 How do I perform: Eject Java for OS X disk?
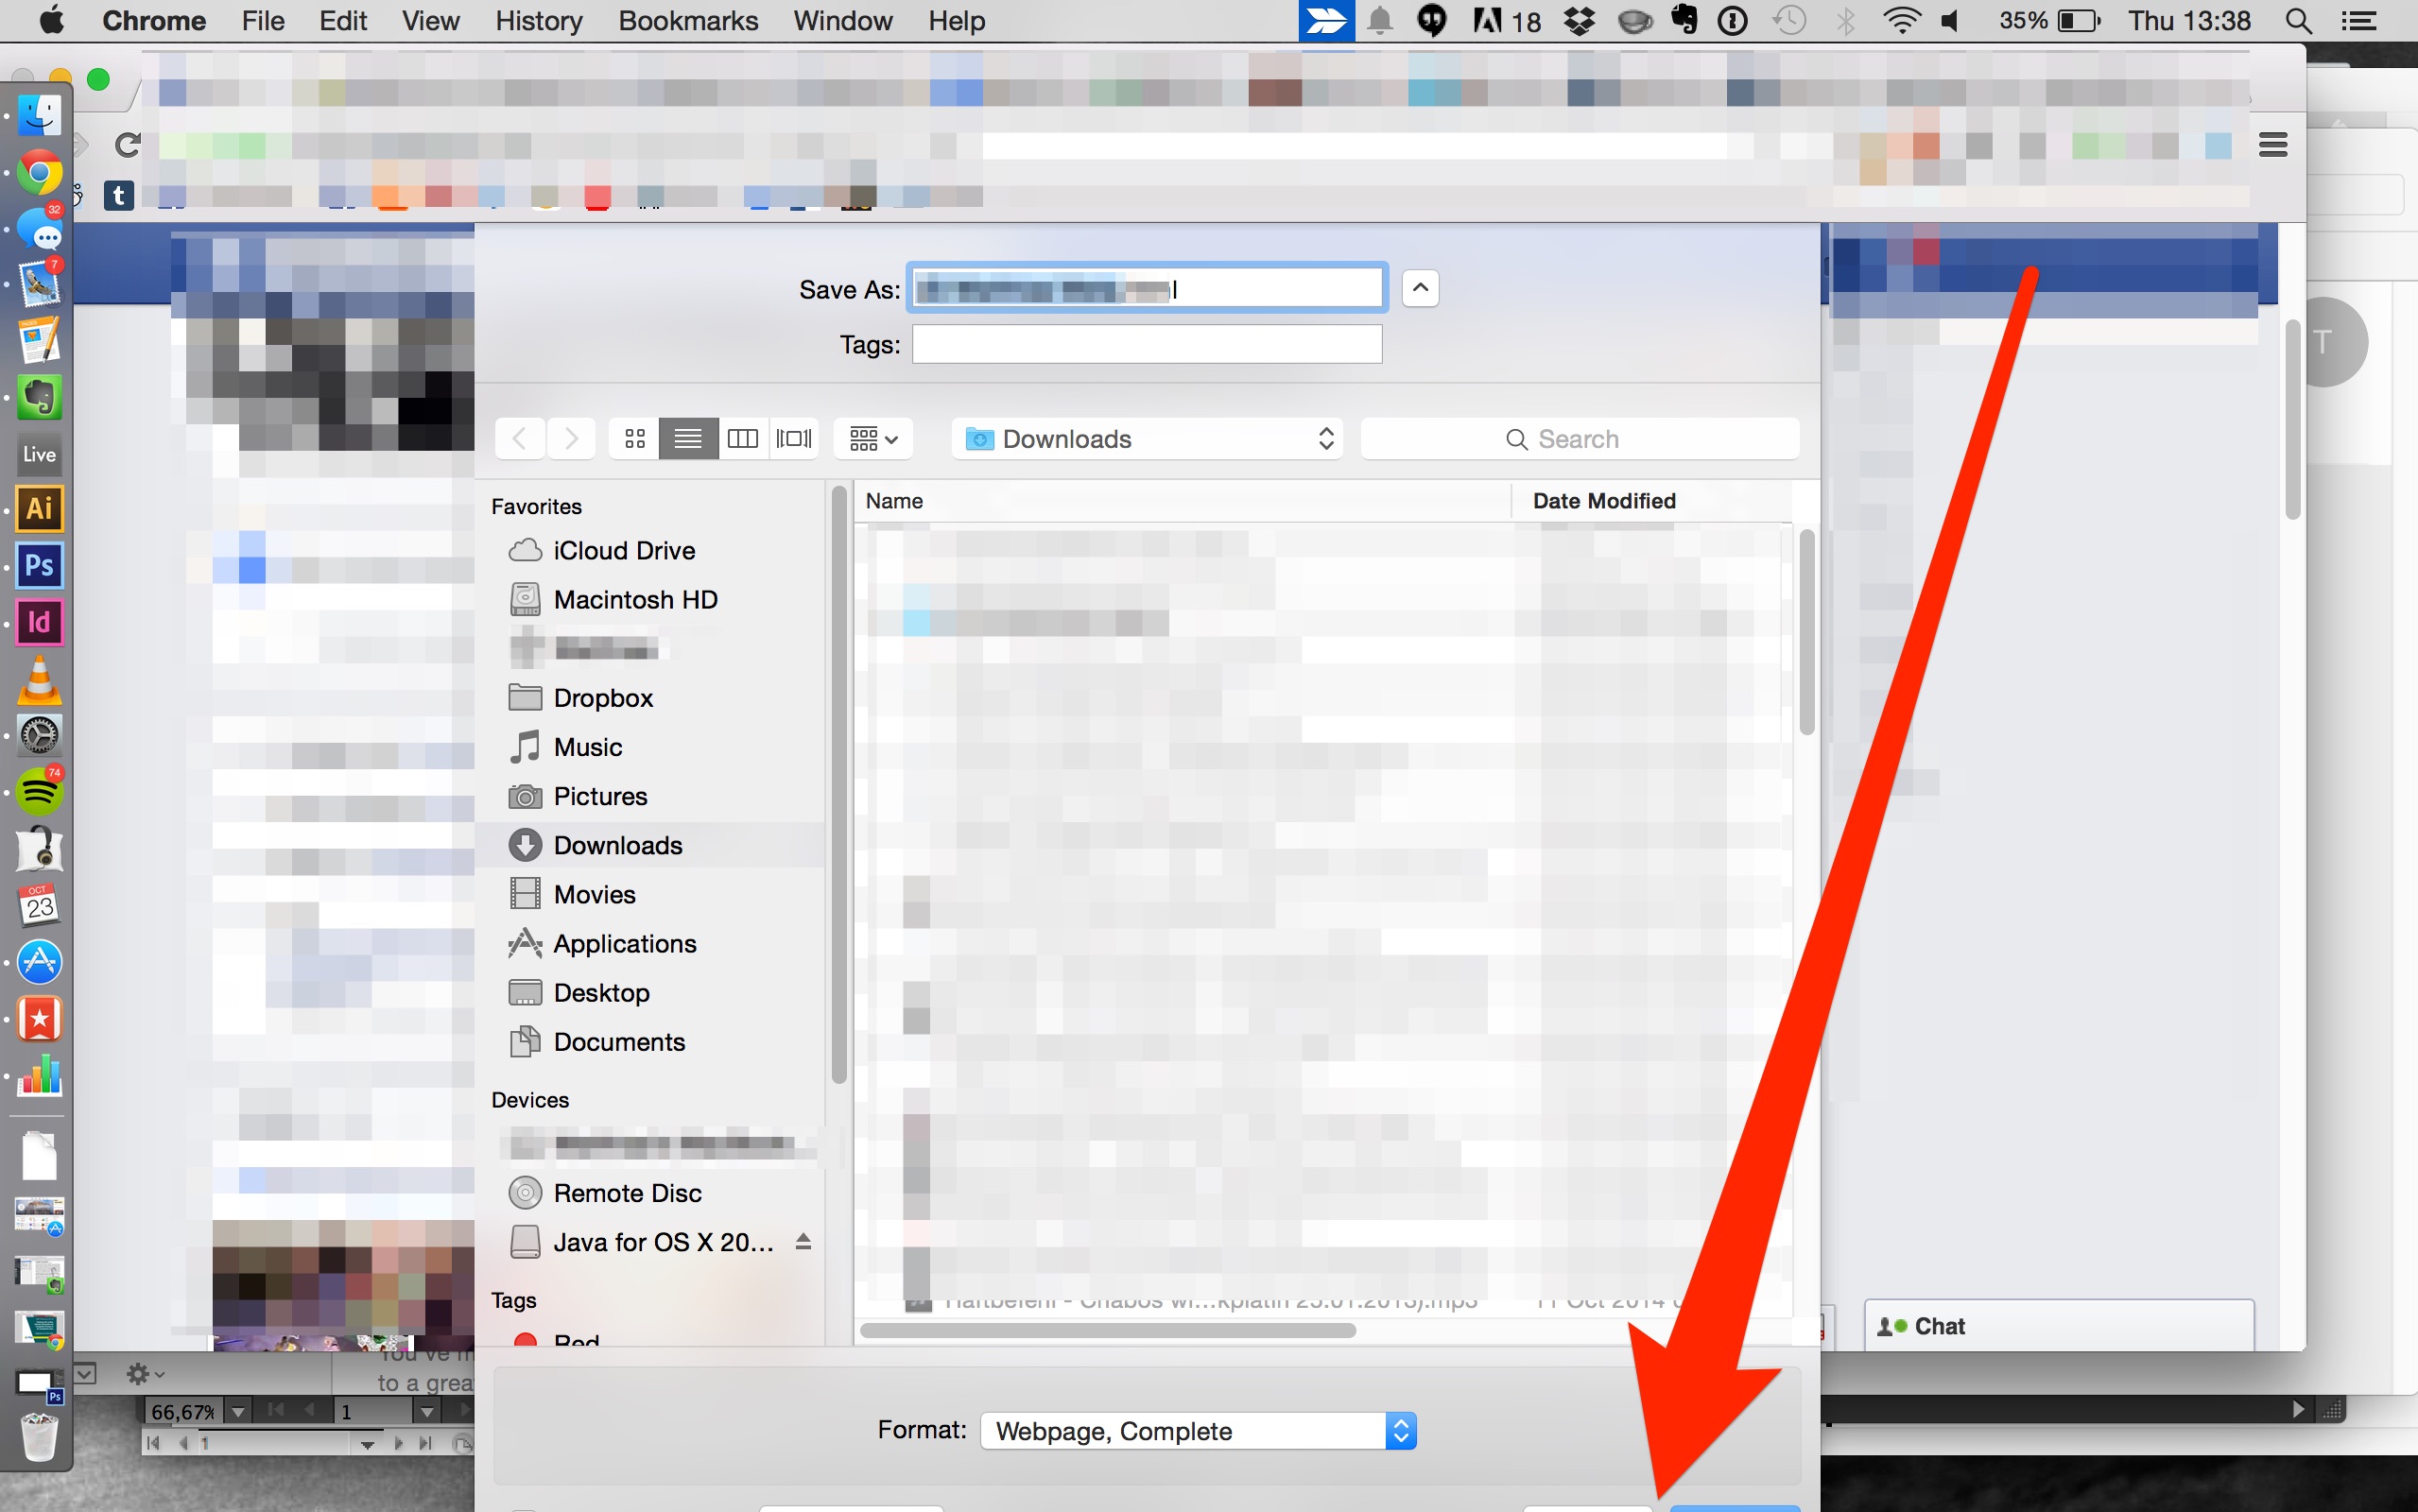[x=803, y=1241]
